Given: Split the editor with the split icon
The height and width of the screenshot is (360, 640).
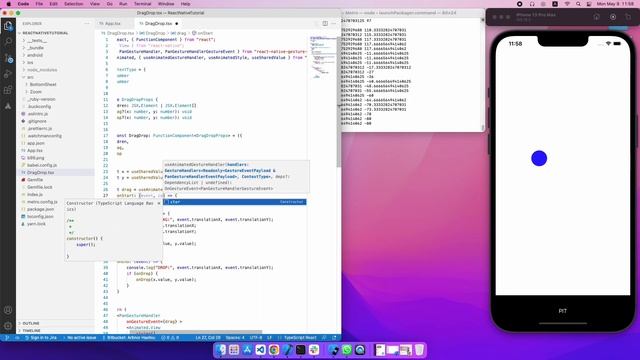Looking at the screenshot, I should tap(325, 24).
